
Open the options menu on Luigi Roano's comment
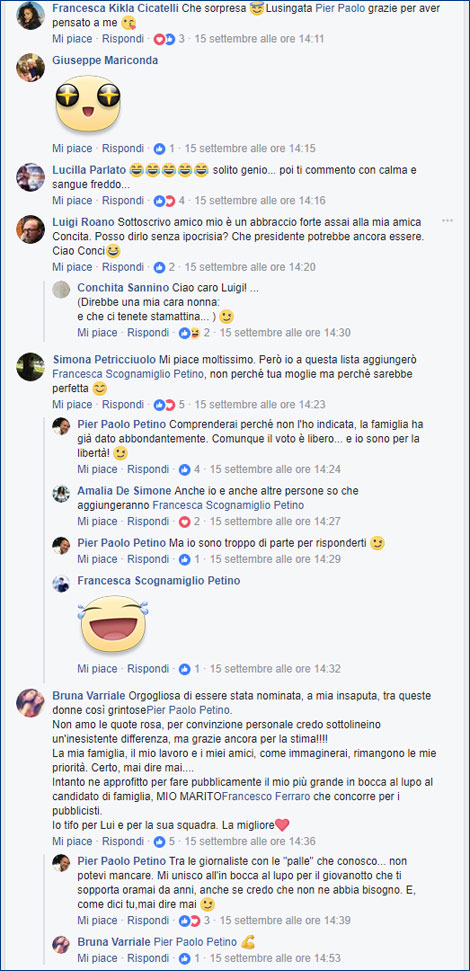tap(447, 221)
